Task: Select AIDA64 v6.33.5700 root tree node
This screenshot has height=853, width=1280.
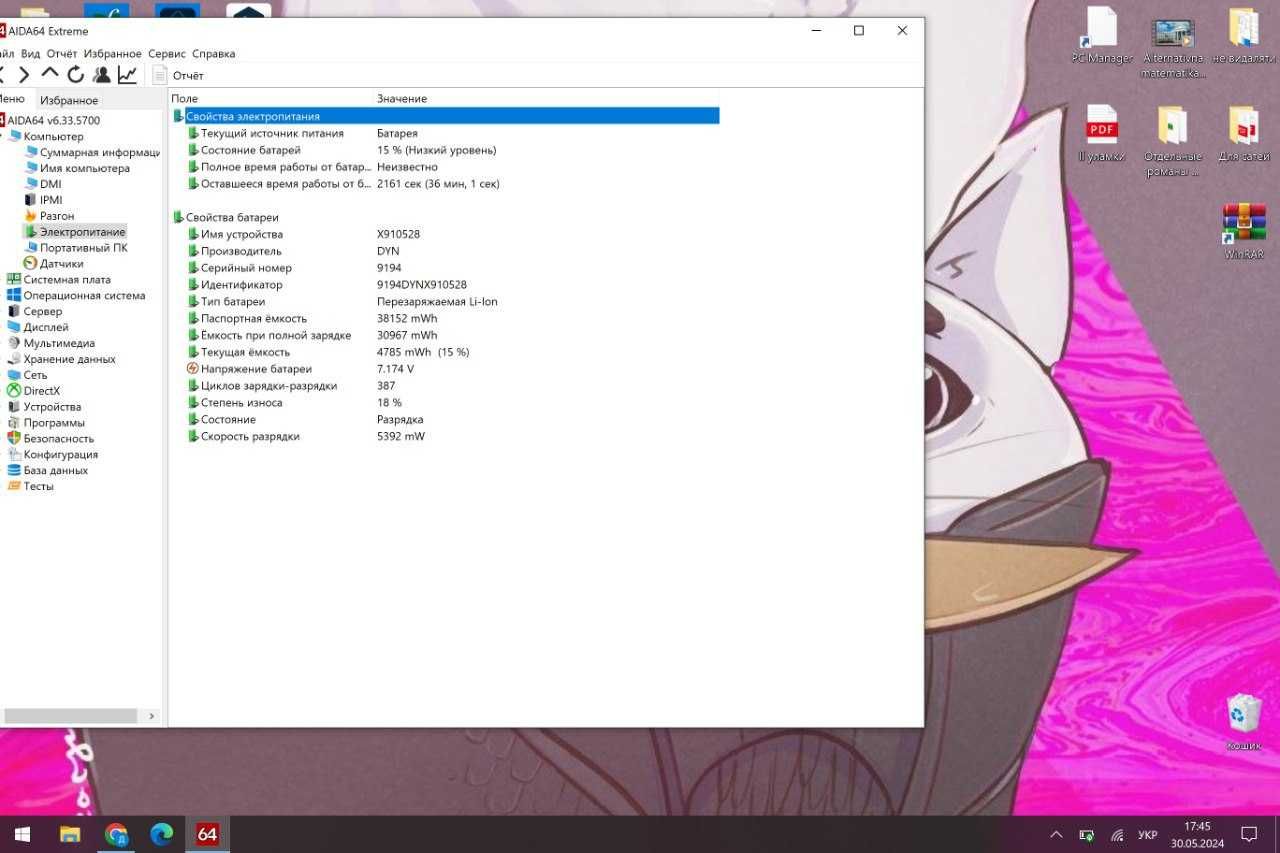Action: coord(53,120)
